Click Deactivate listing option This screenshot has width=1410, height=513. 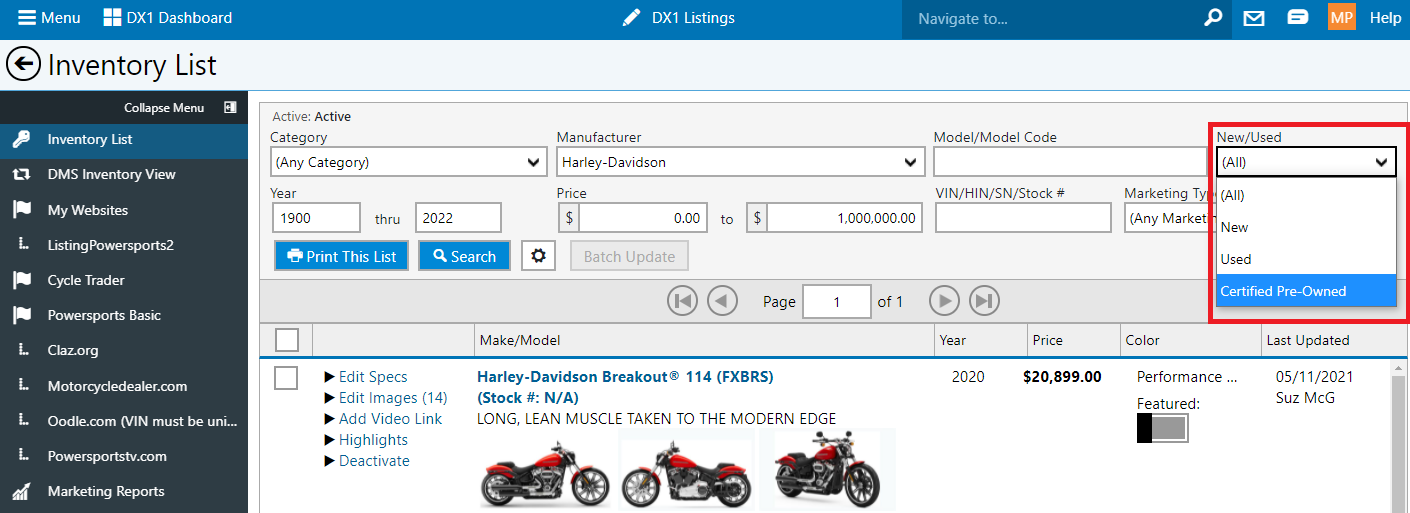367,461
